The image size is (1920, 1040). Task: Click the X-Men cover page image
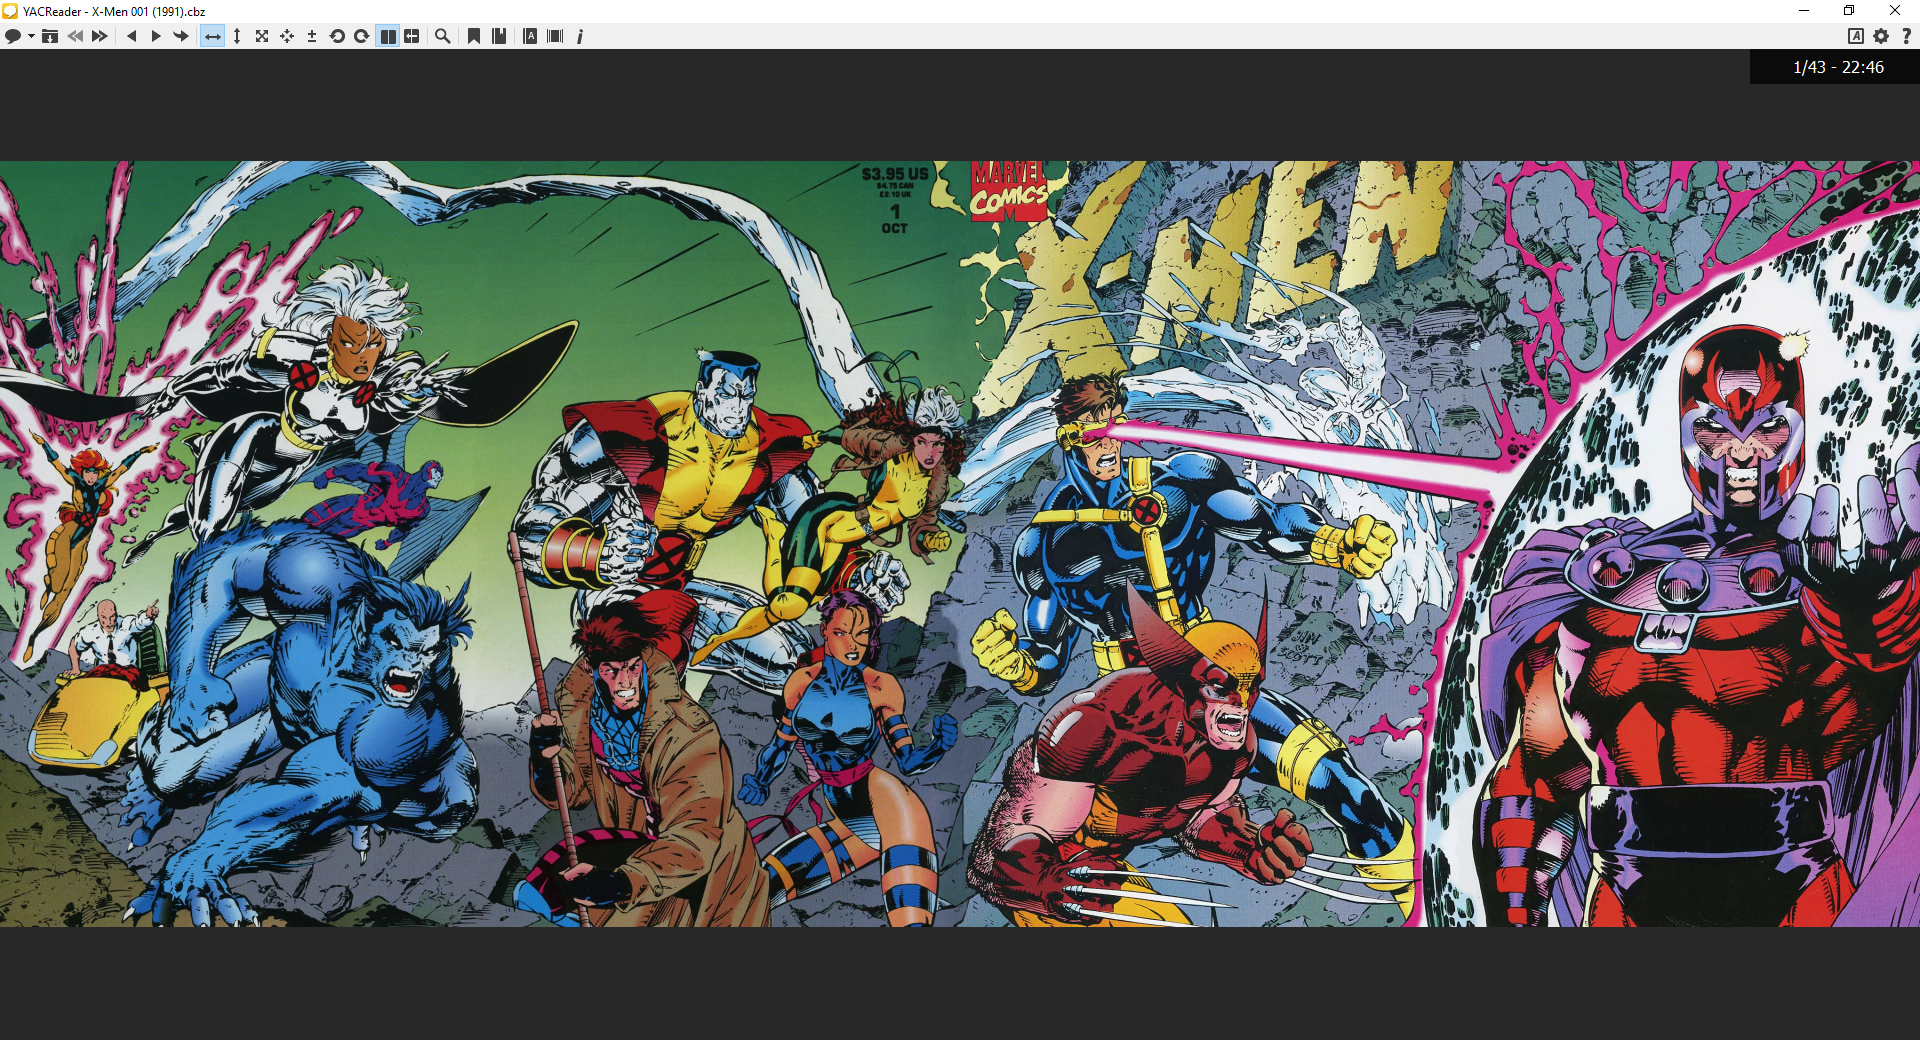point(960,544)
